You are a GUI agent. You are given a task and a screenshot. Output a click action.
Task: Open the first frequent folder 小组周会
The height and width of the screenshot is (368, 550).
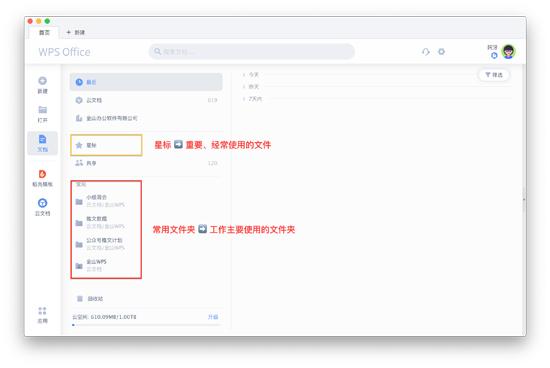coord(106,201)
